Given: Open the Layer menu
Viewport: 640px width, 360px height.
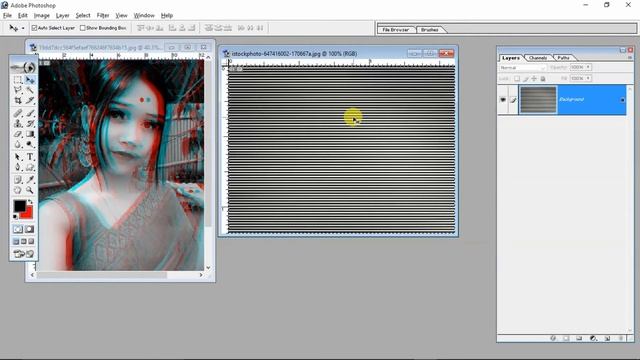Looking at the screenshot, I should click(x=62, y=16).
